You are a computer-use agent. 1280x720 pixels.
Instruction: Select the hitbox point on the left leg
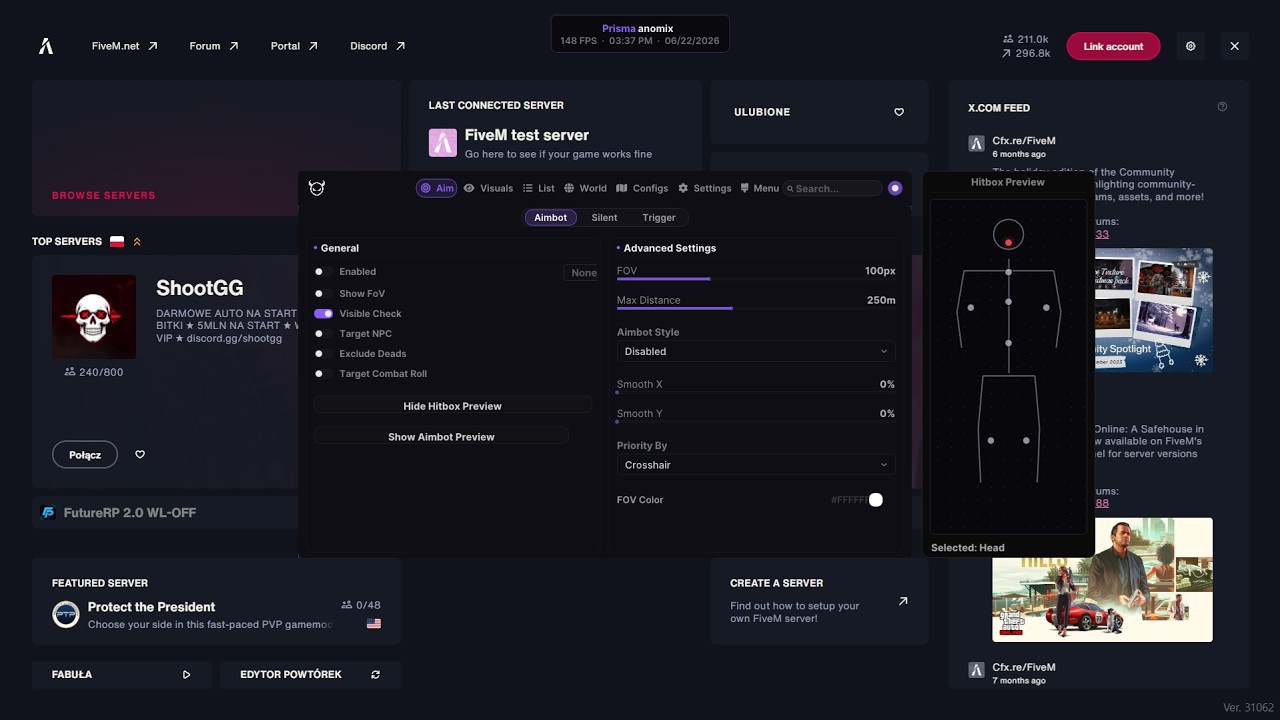click(x=991, y=441)
